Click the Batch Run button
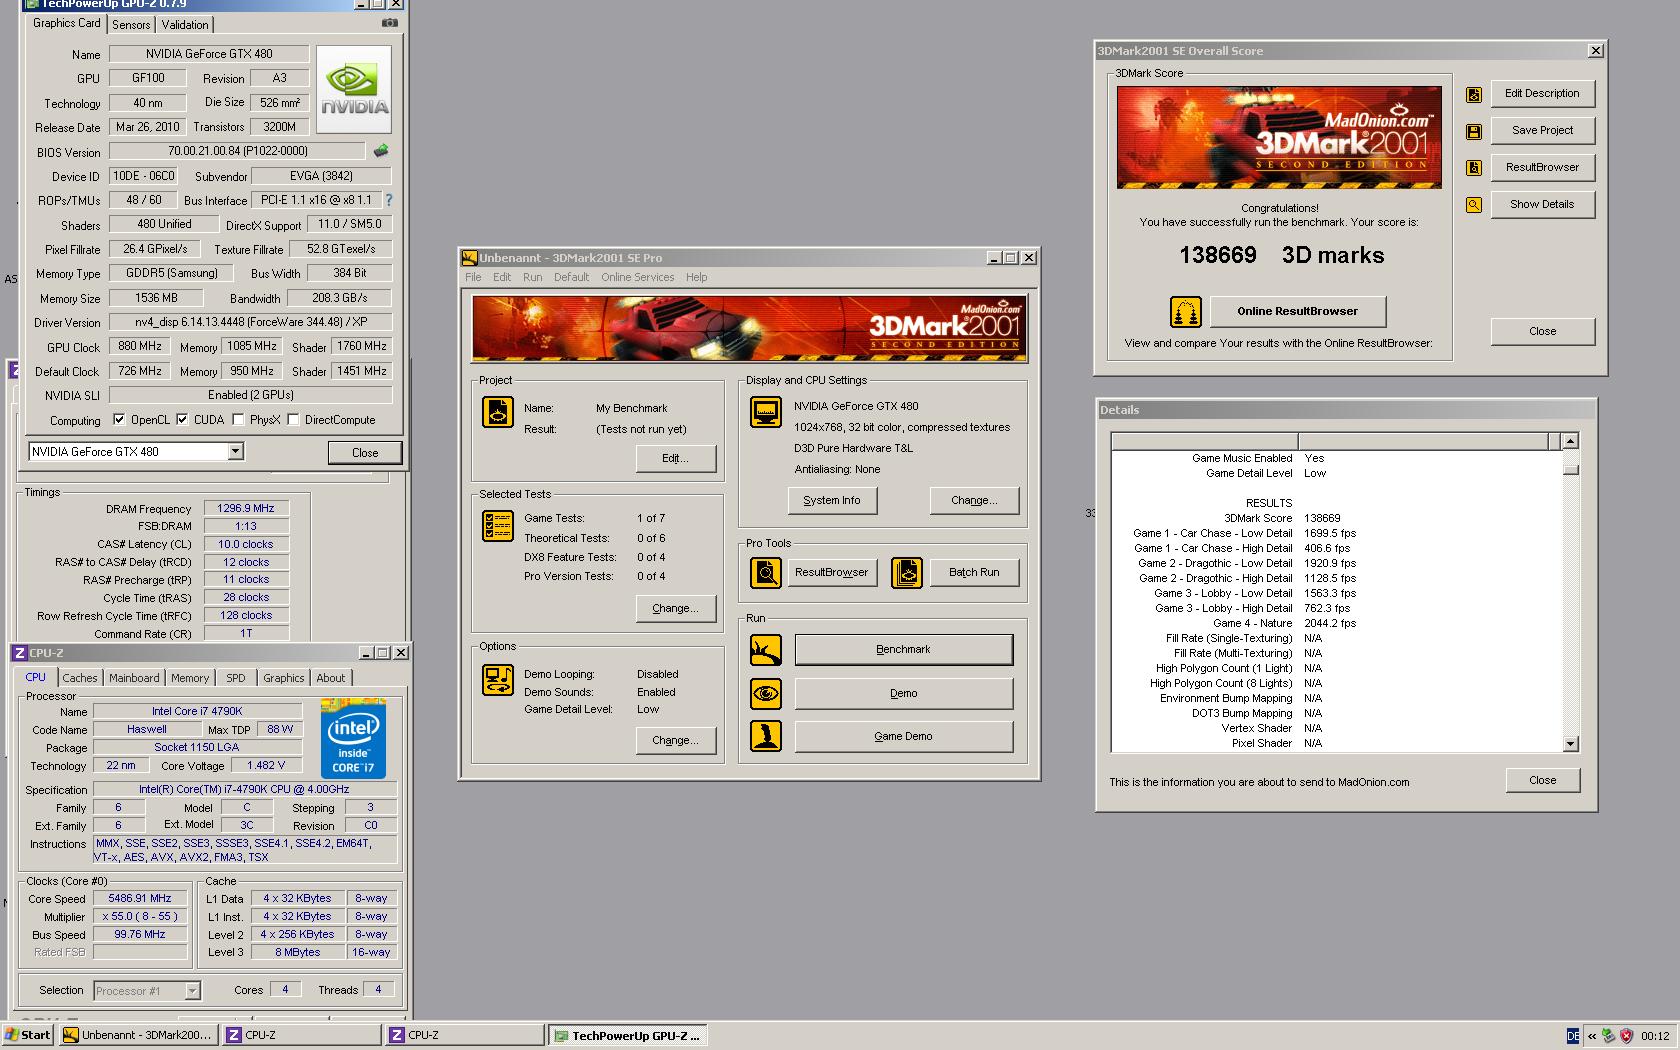The image size is (1680, 1050). [x=974, y=573]
